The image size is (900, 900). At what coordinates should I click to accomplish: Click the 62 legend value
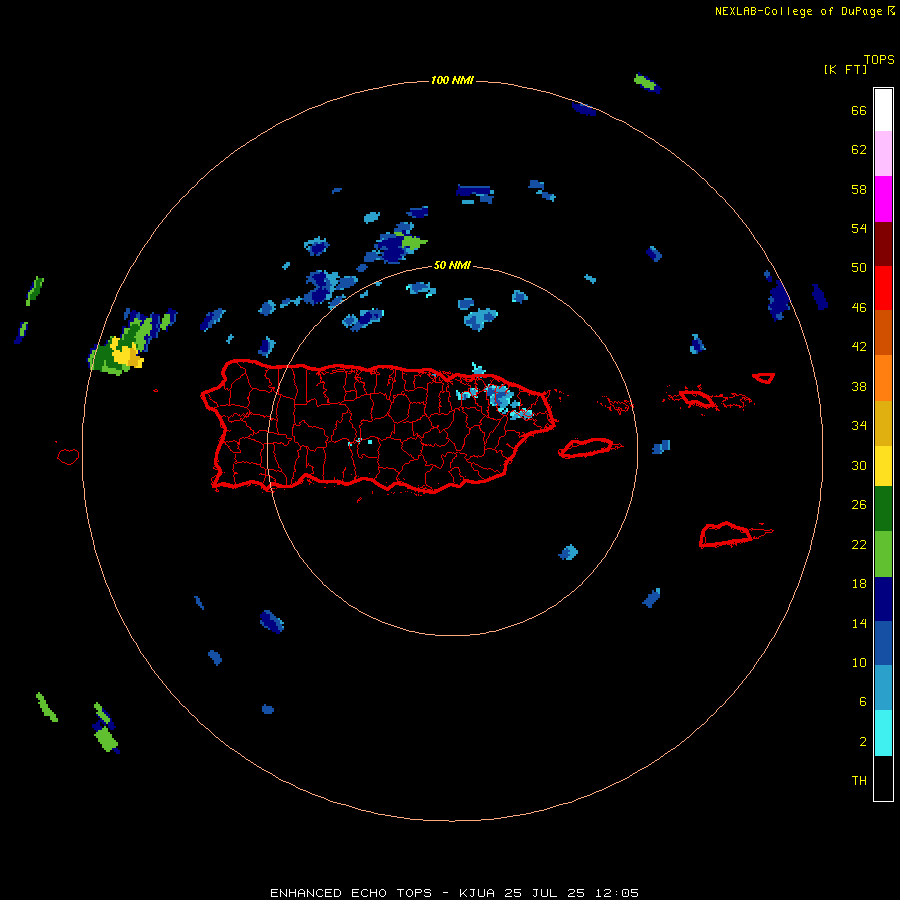(x=859, y=150)
